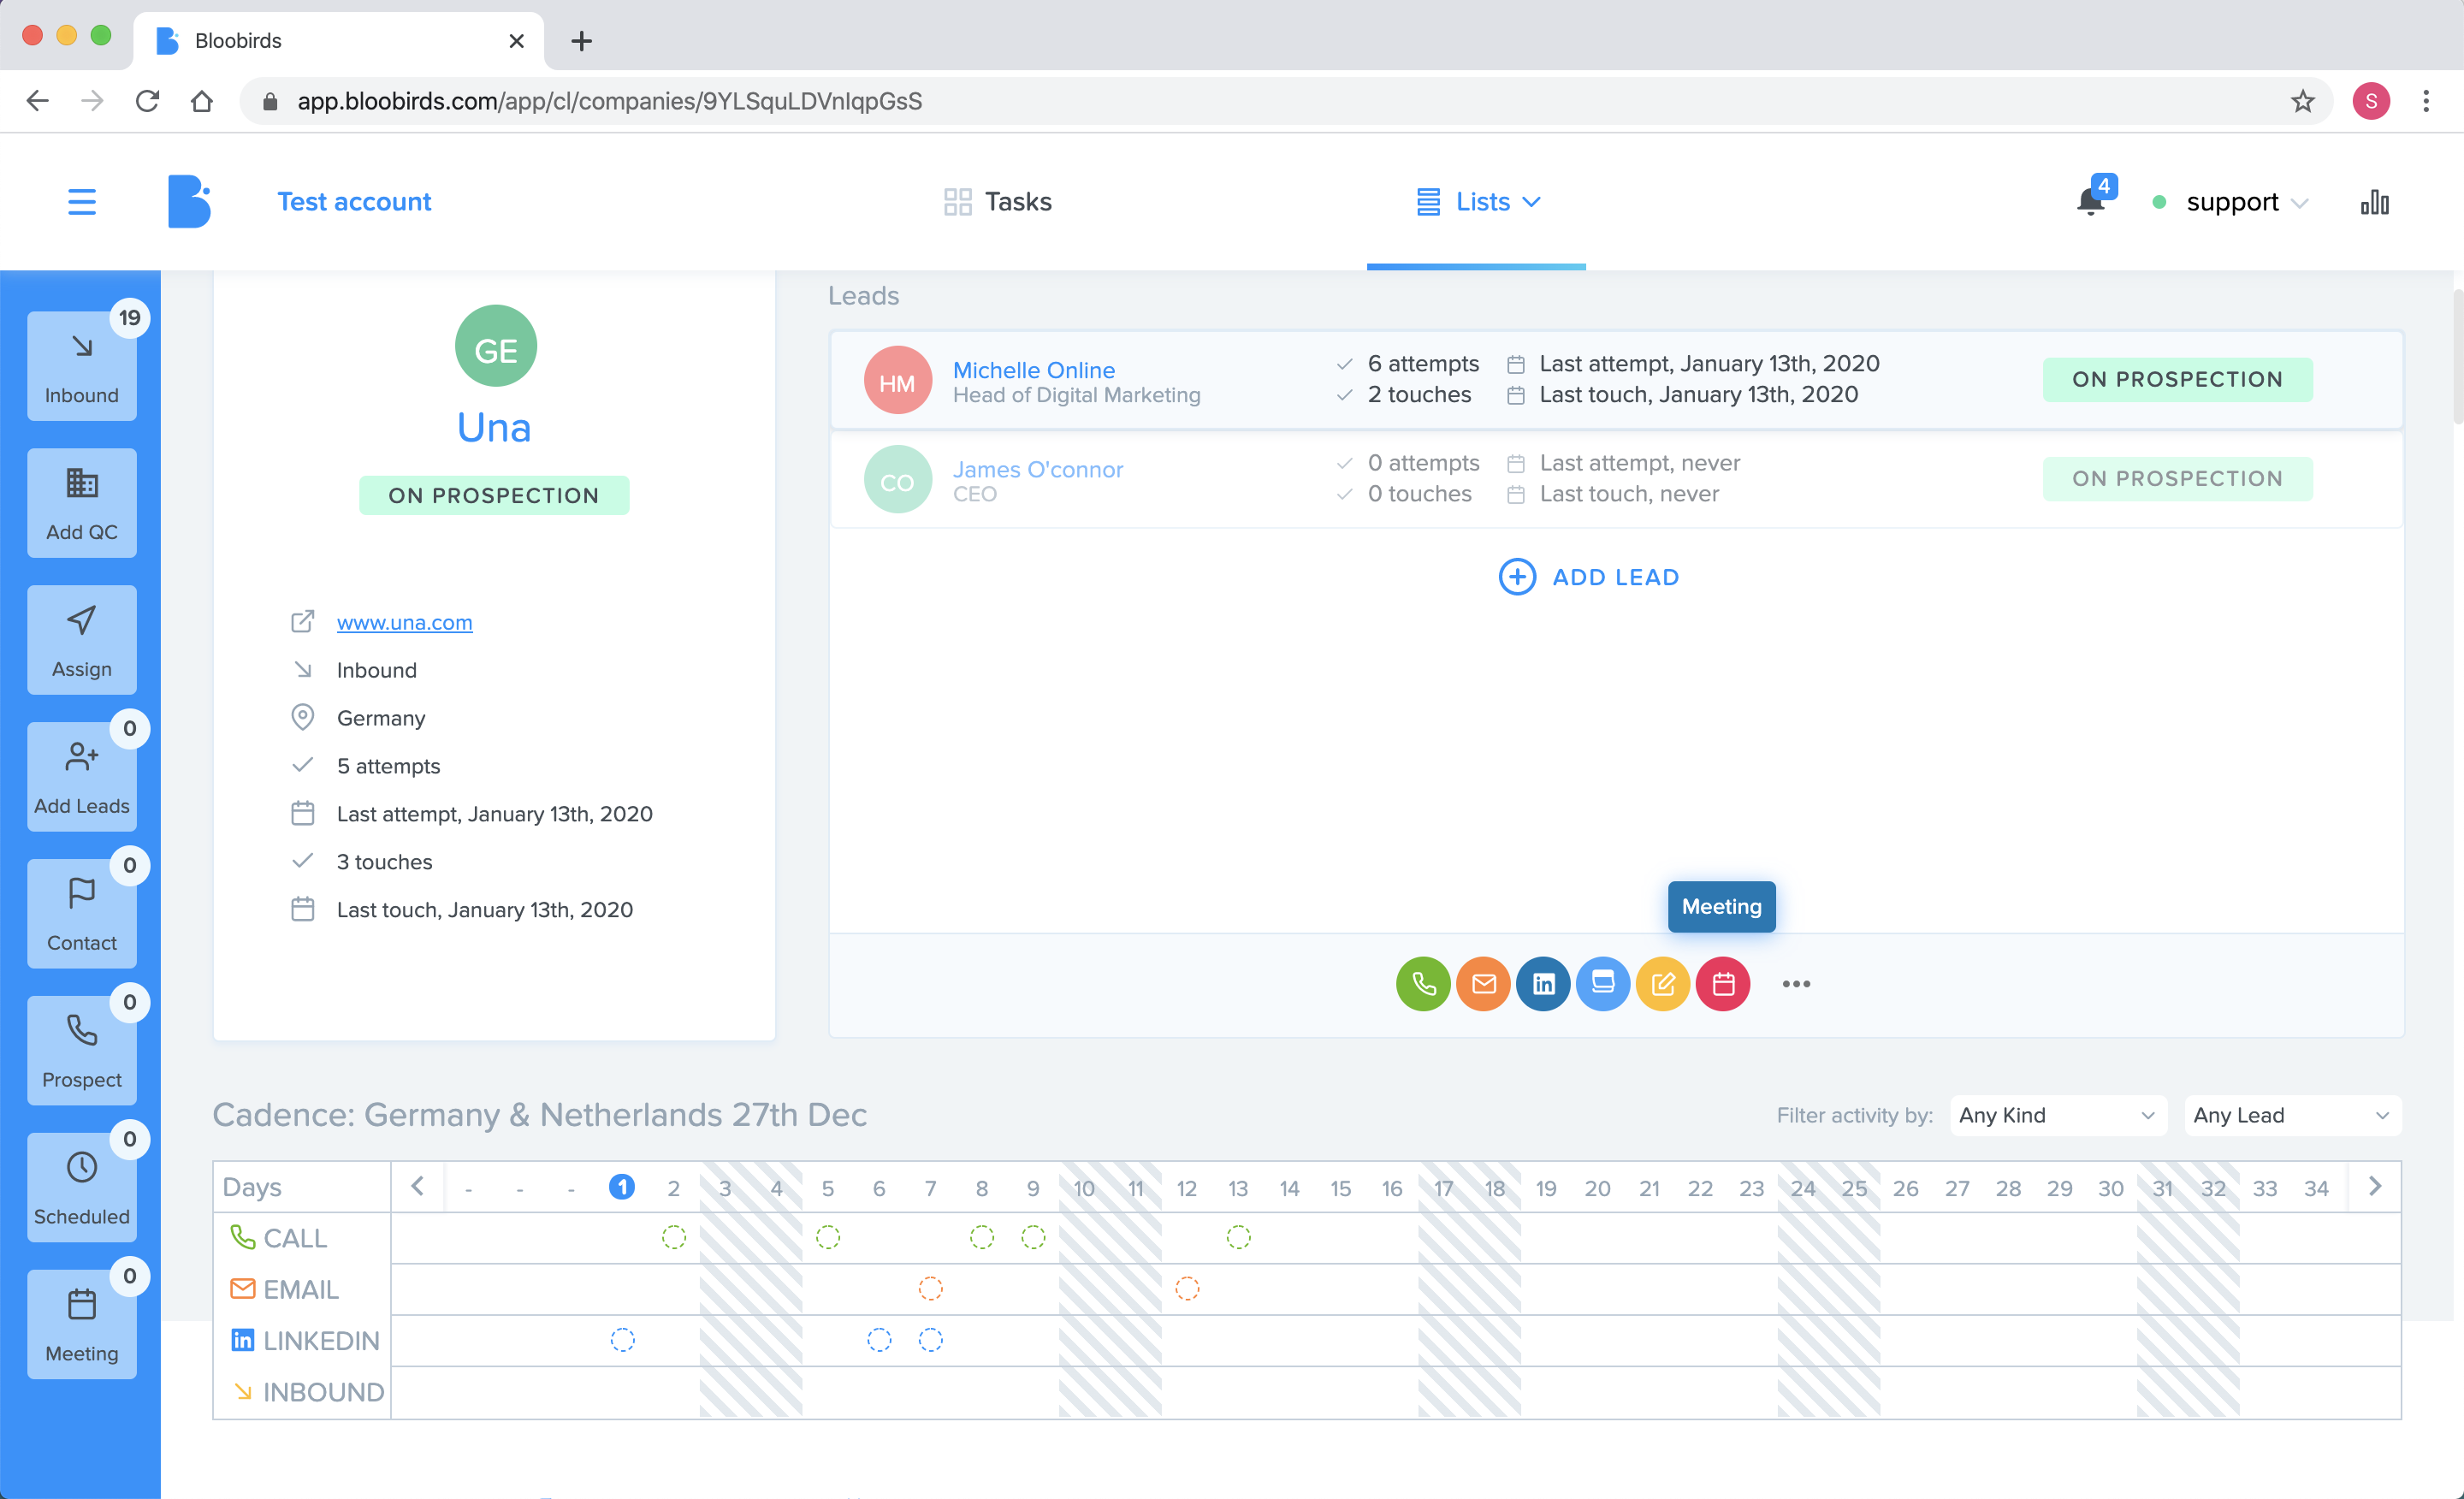
Task: Click the LINKEDIN row label in cadence
Action: tap(305, 1340)
